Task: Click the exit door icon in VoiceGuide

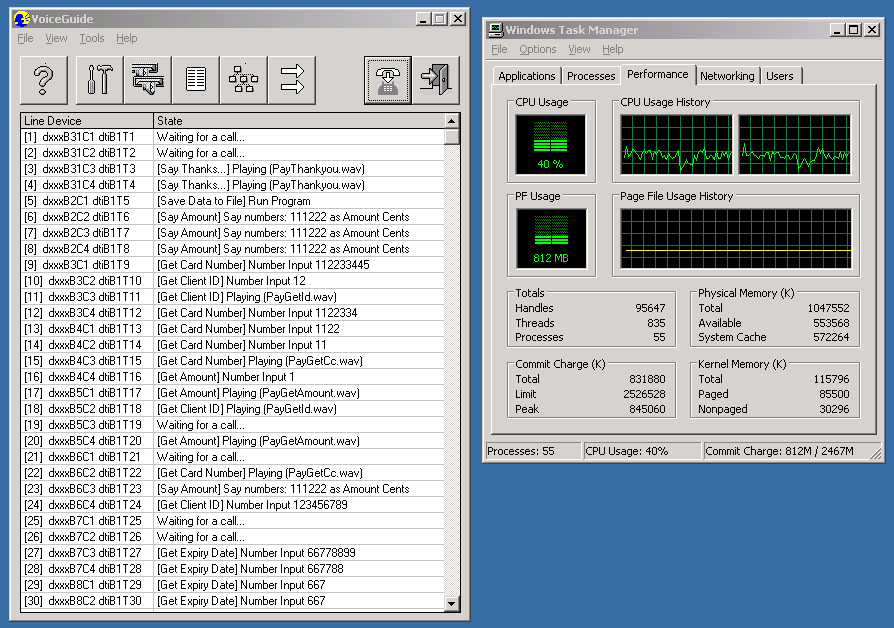Action: [x=436, y=80]
